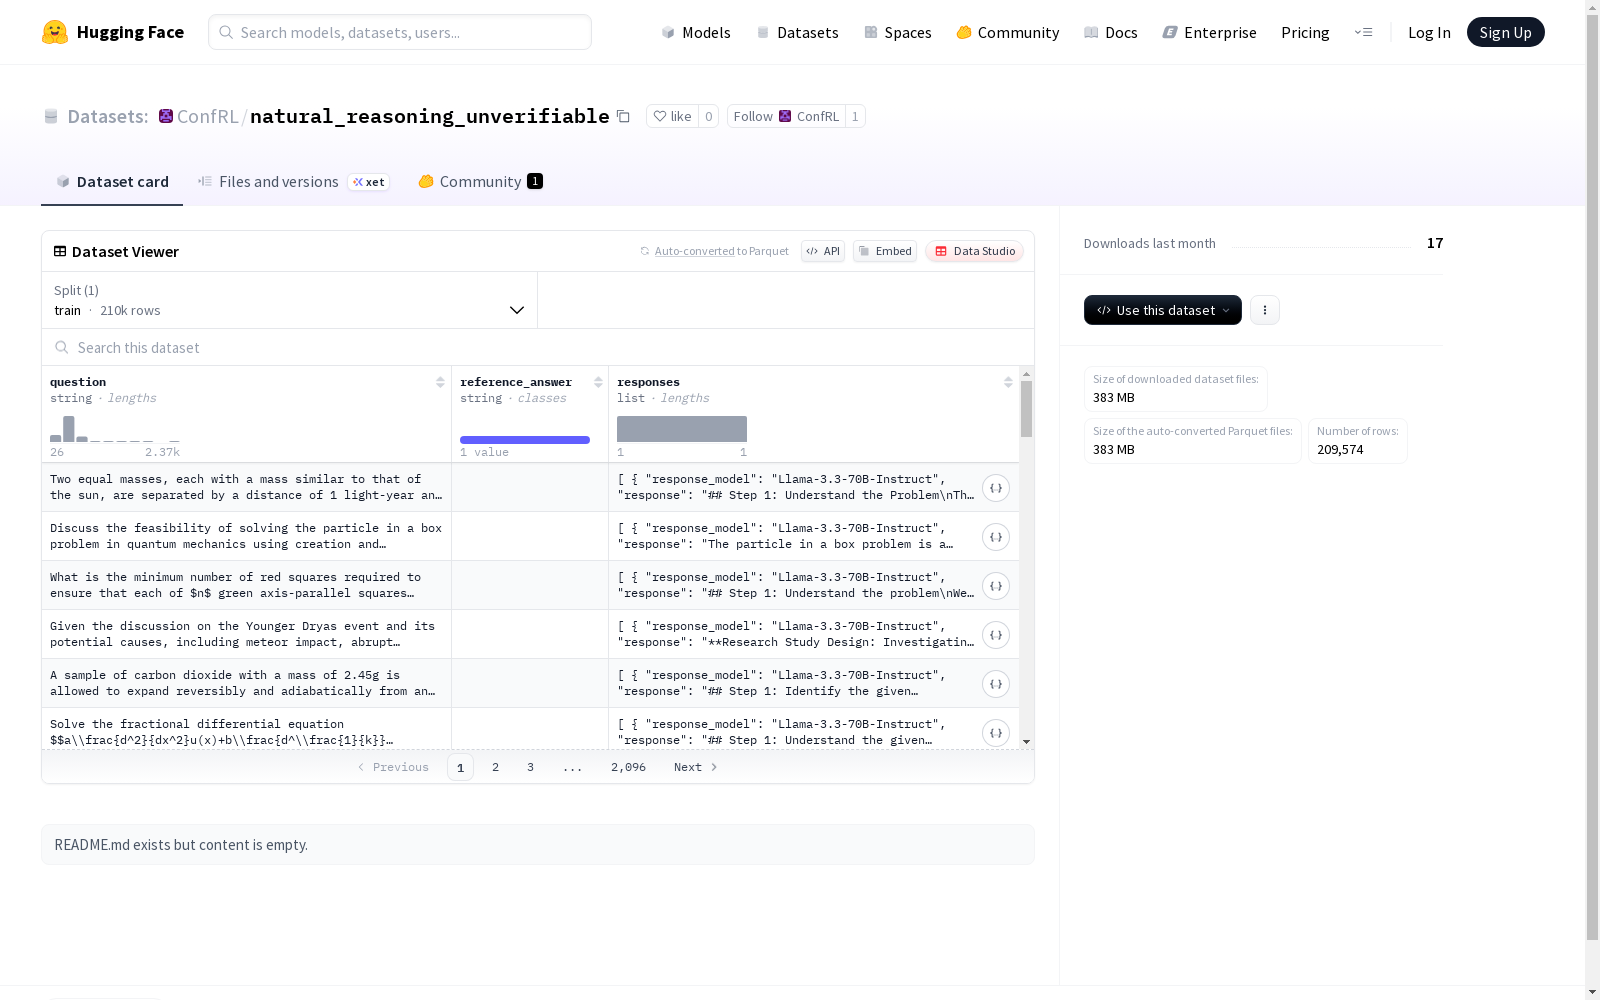
Task: Open the Embed button
Action: coord(885,251)
